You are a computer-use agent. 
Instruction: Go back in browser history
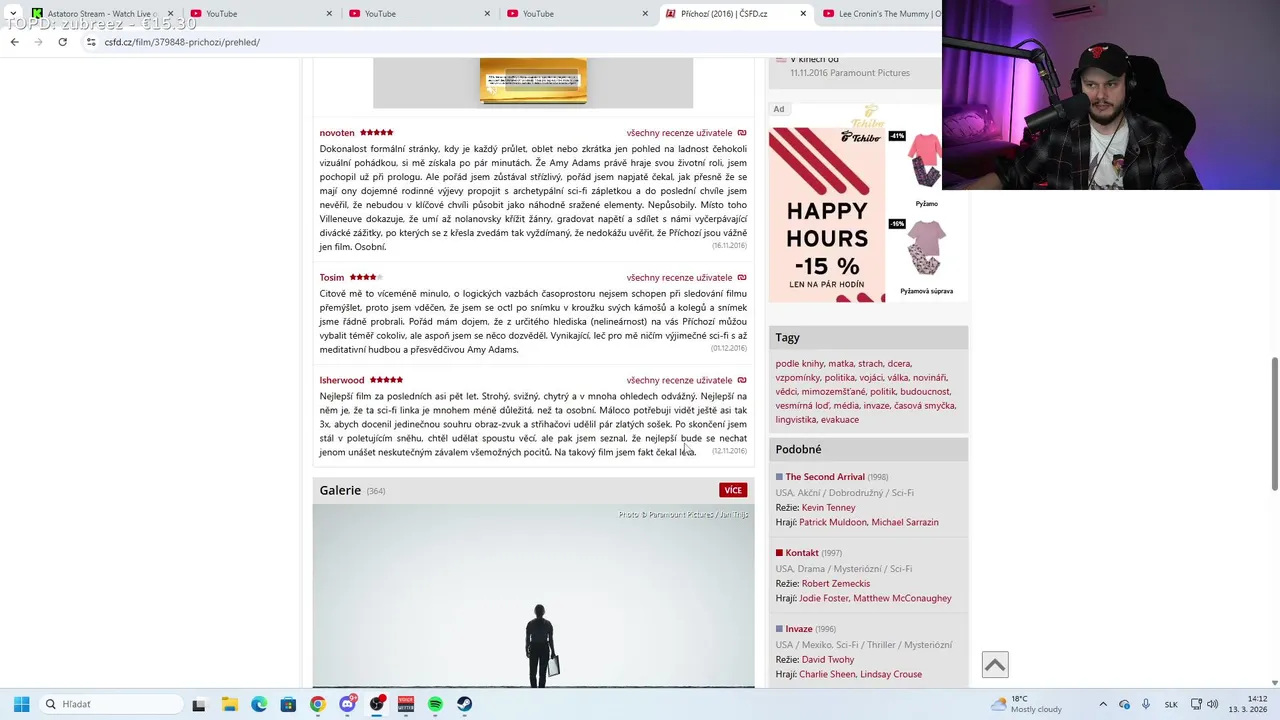[14, 42]
